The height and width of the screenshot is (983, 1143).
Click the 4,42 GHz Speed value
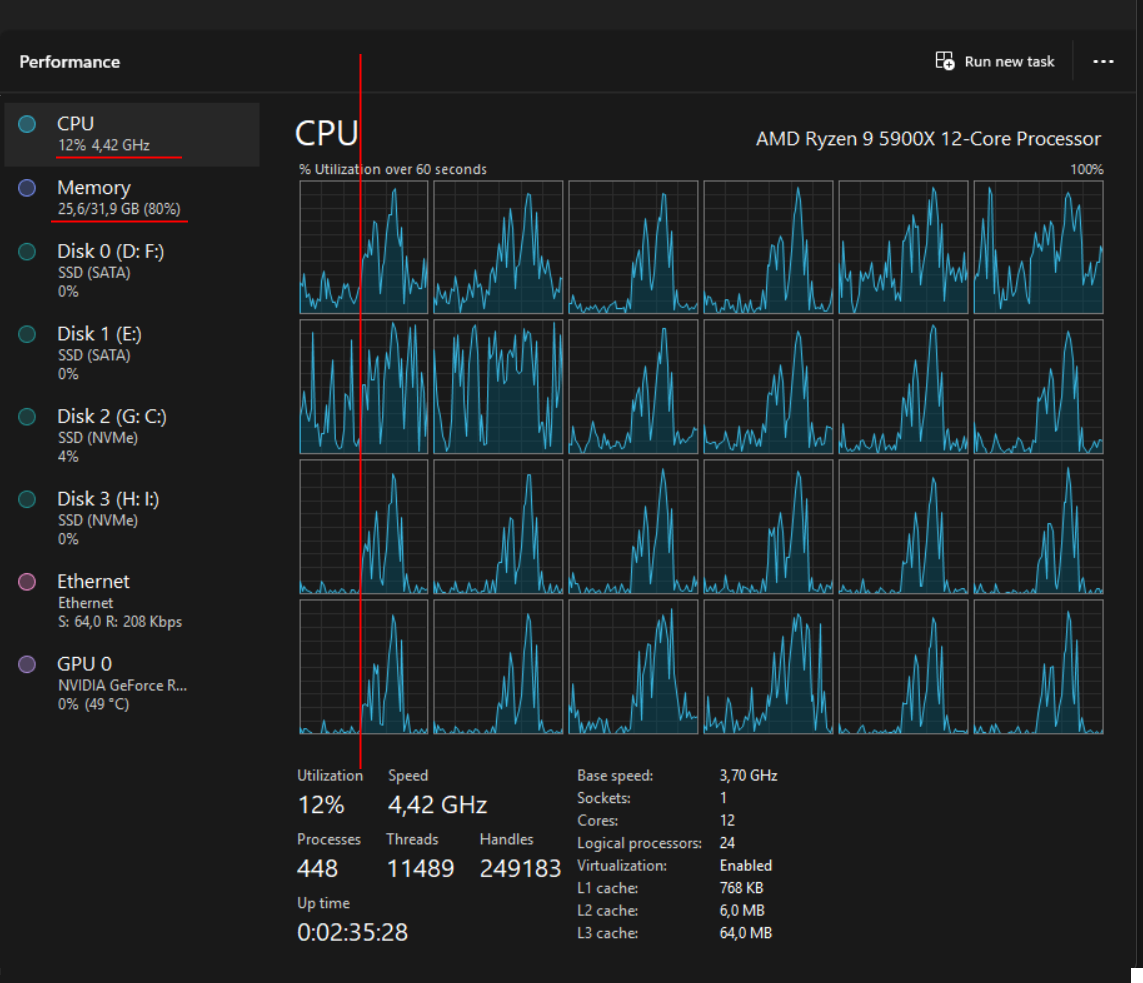(437, 804)
